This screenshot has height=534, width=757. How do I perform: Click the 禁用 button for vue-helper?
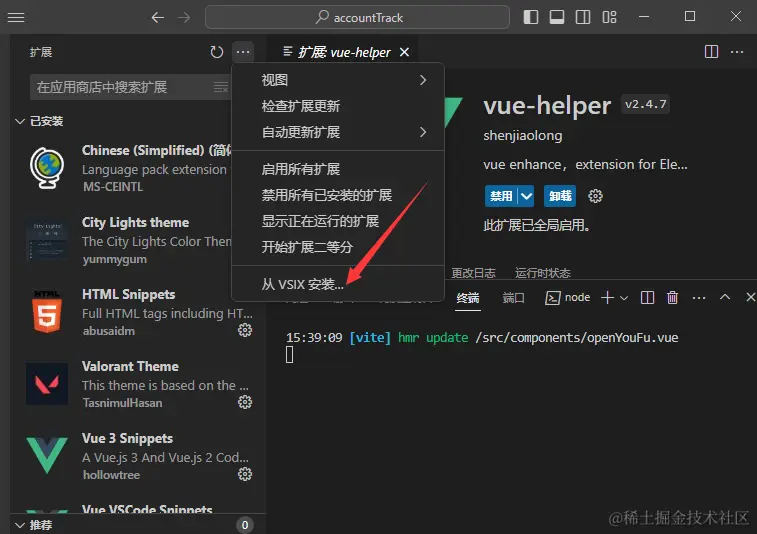501,196
